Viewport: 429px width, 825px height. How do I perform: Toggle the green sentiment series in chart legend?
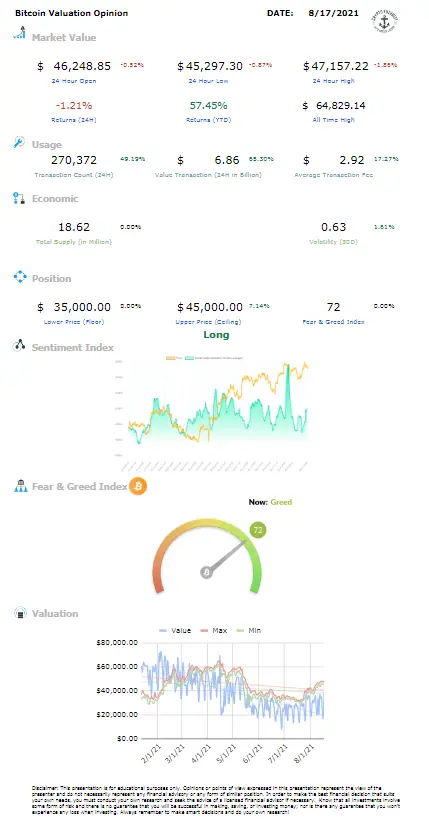tap(214, 358)
